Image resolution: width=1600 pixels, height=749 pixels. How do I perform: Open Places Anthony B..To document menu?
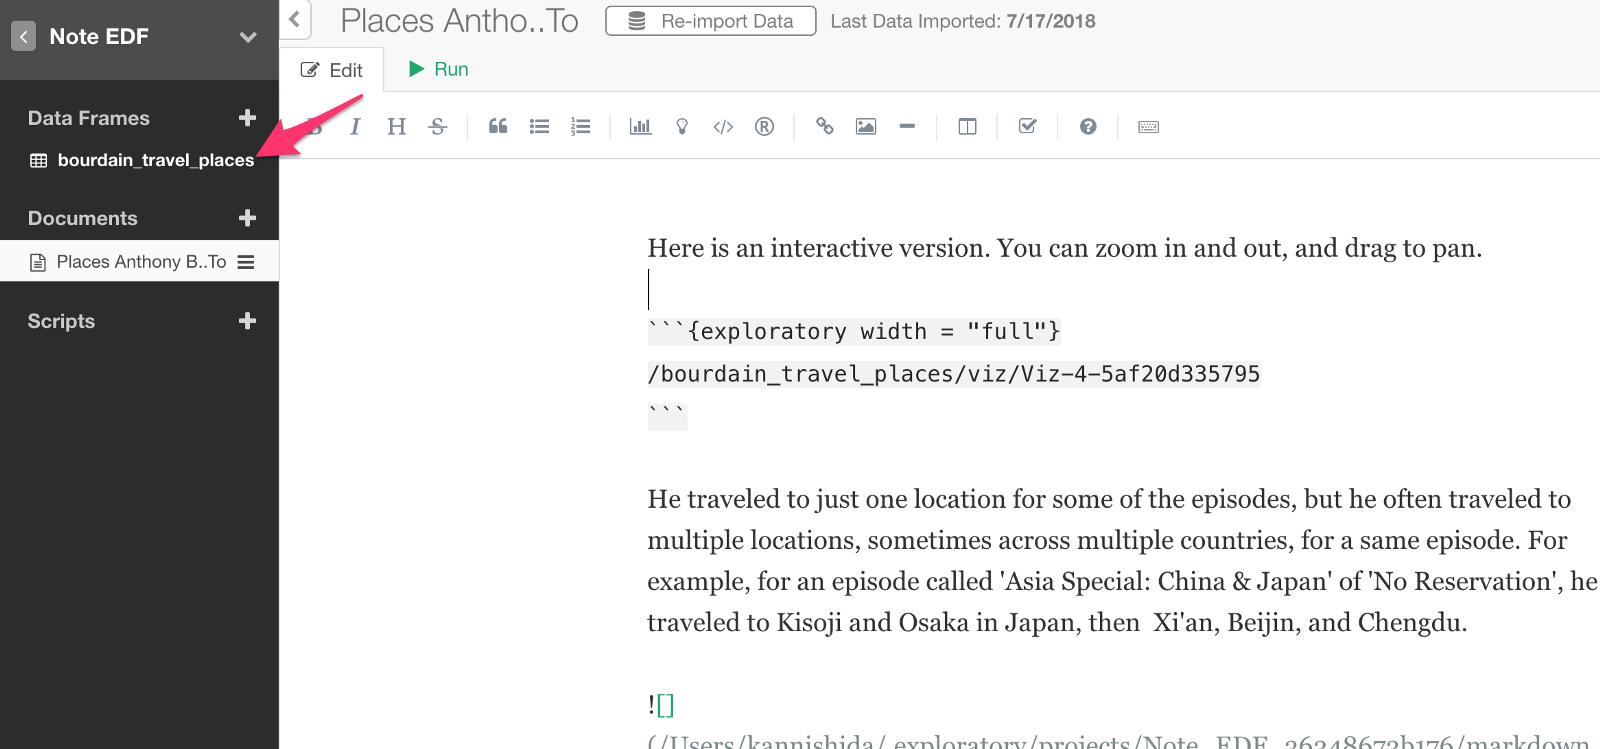point(246,262)
